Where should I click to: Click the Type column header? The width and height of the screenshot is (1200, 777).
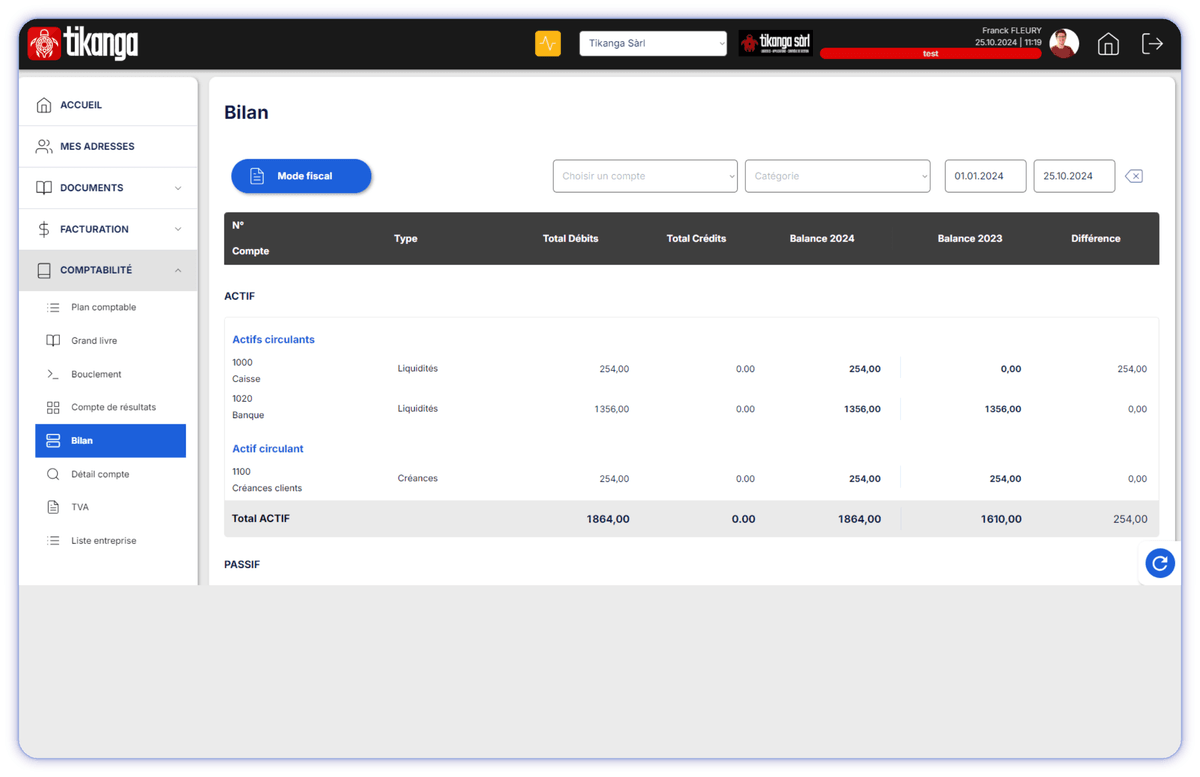(x=406, y=239)
